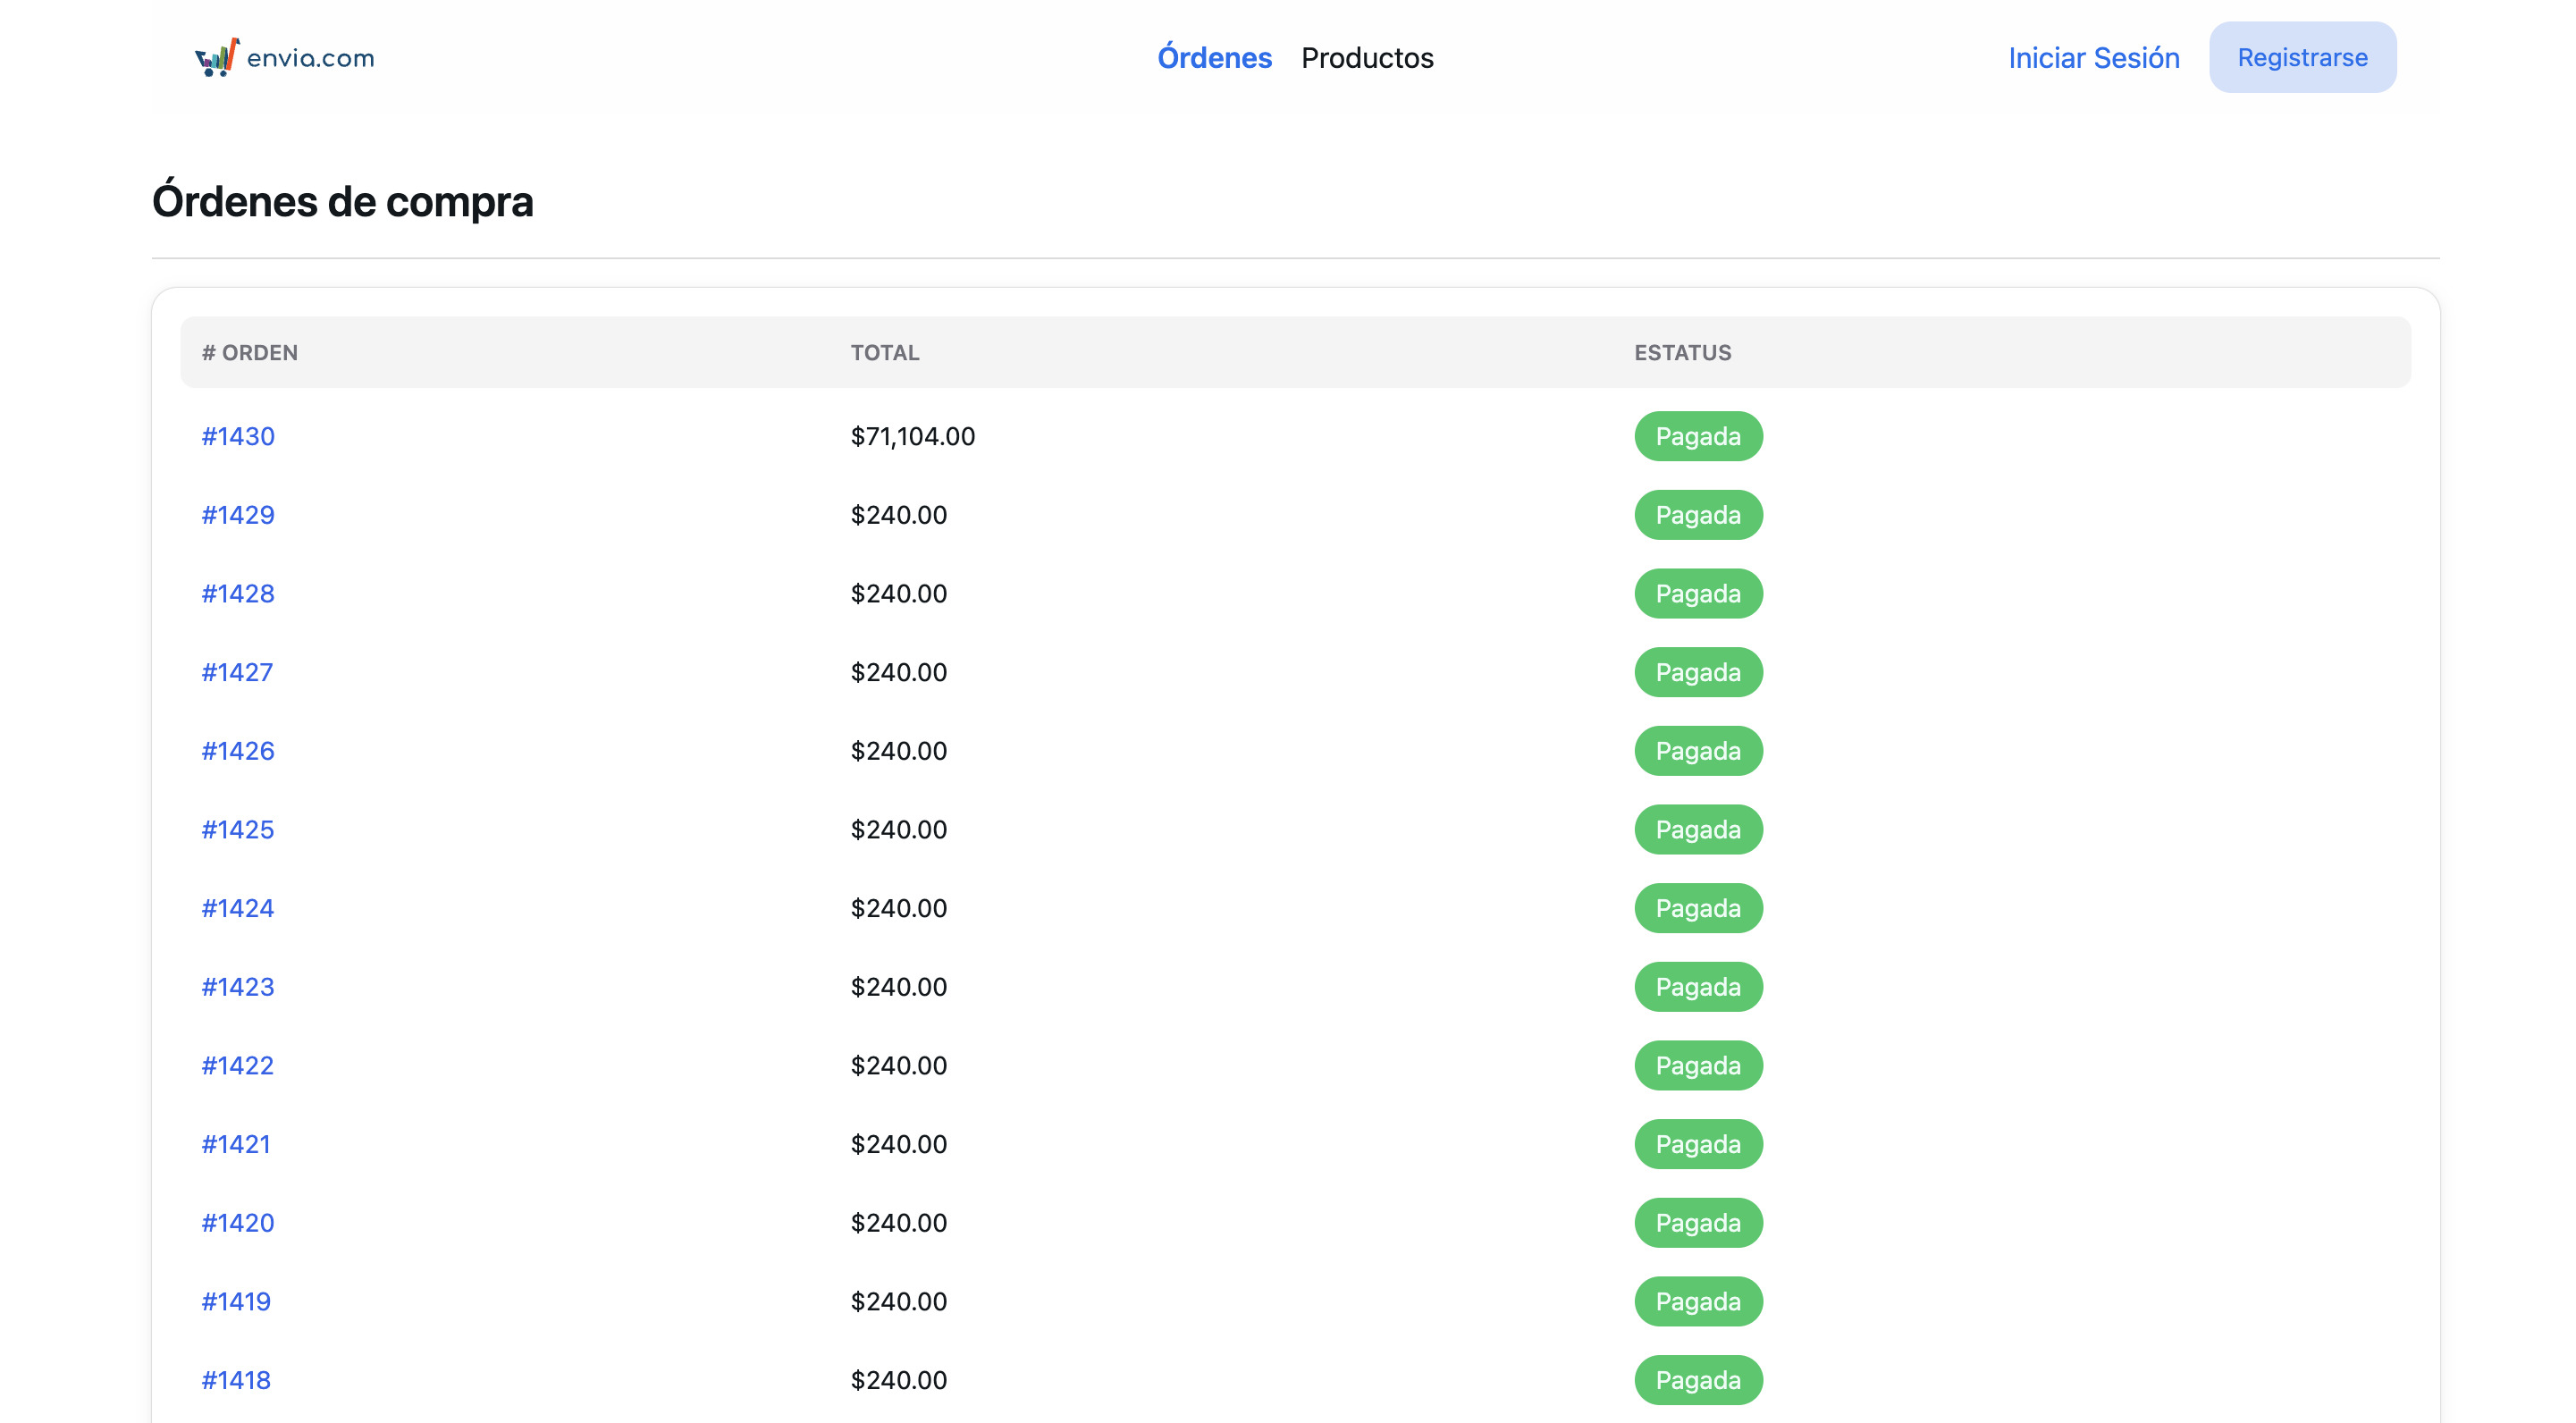The width and height of the screenshot is (2576, 1423).
Task: Open order #1429 details
Action: (238, 515)
